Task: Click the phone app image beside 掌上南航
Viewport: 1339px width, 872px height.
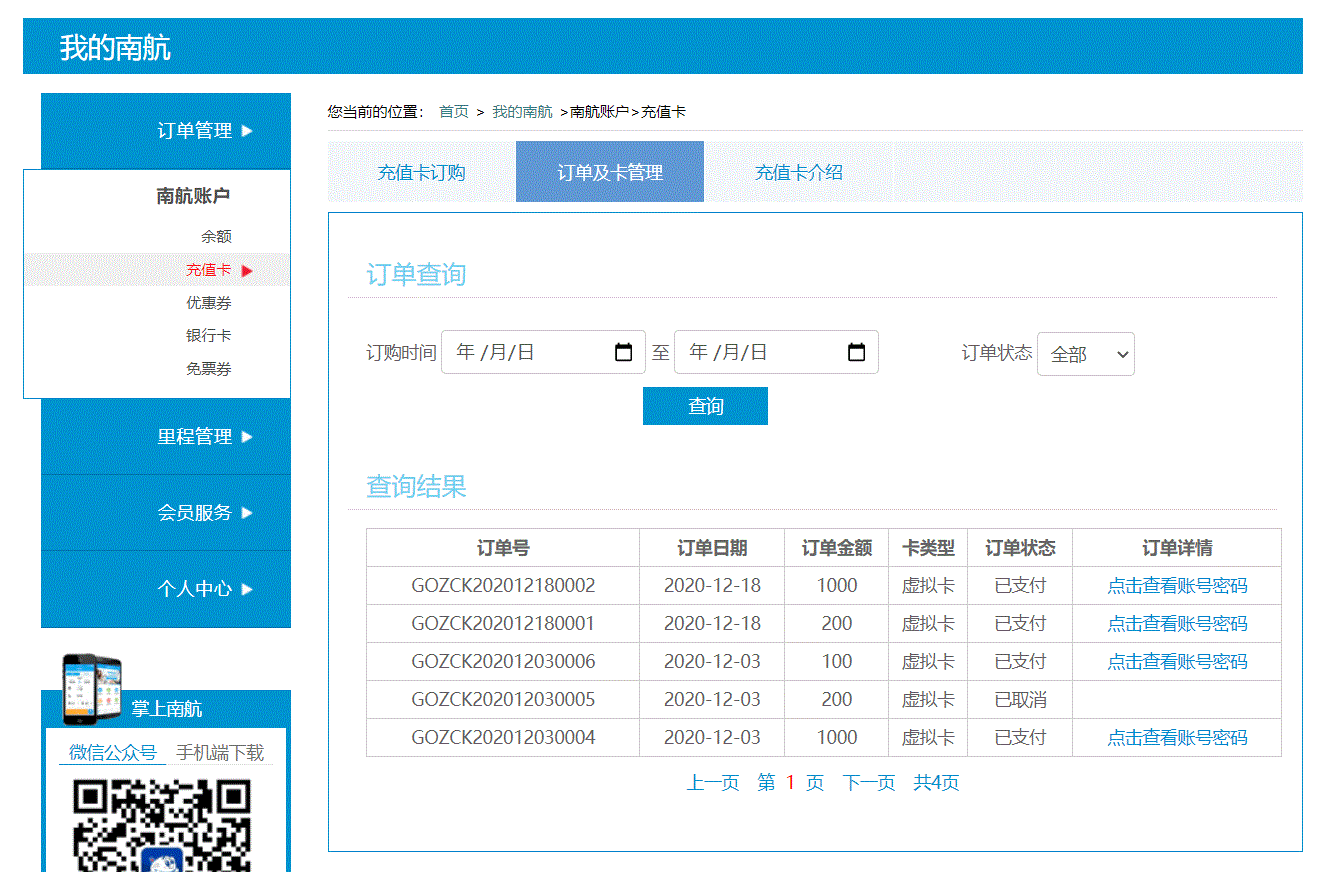Action: (x=92, y=689)
